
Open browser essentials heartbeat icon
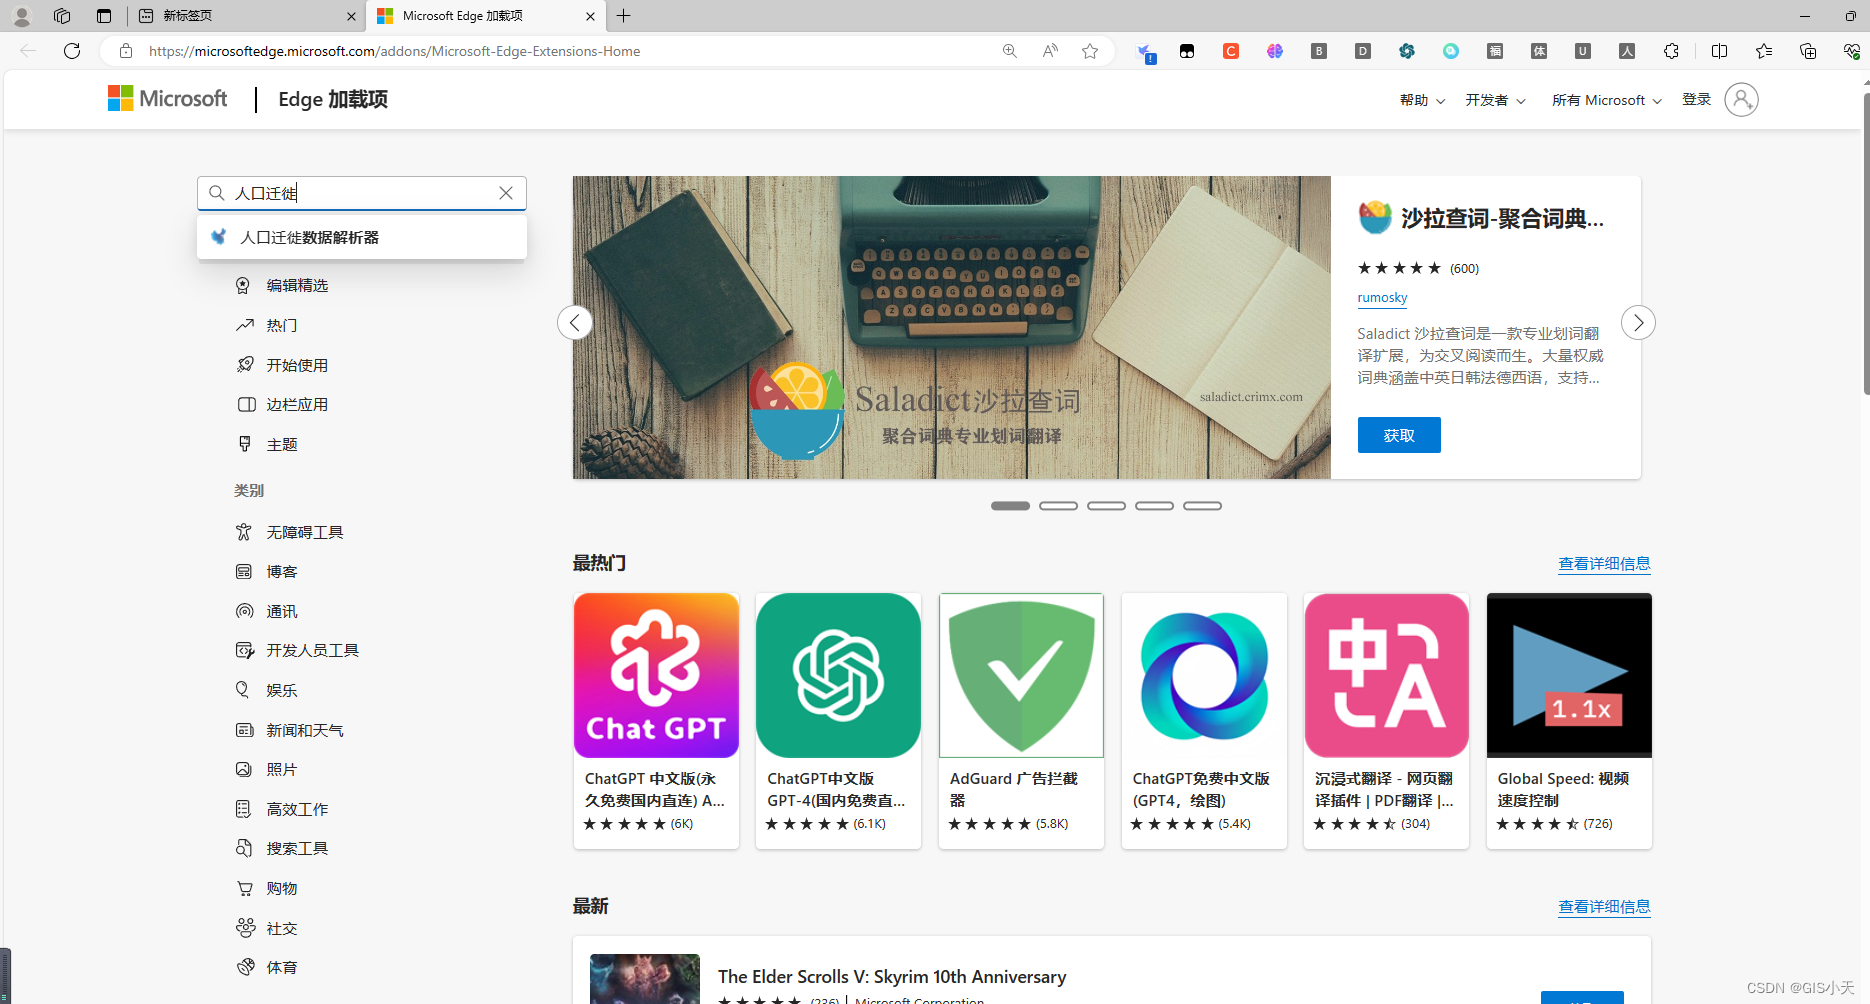(1851, 51)
